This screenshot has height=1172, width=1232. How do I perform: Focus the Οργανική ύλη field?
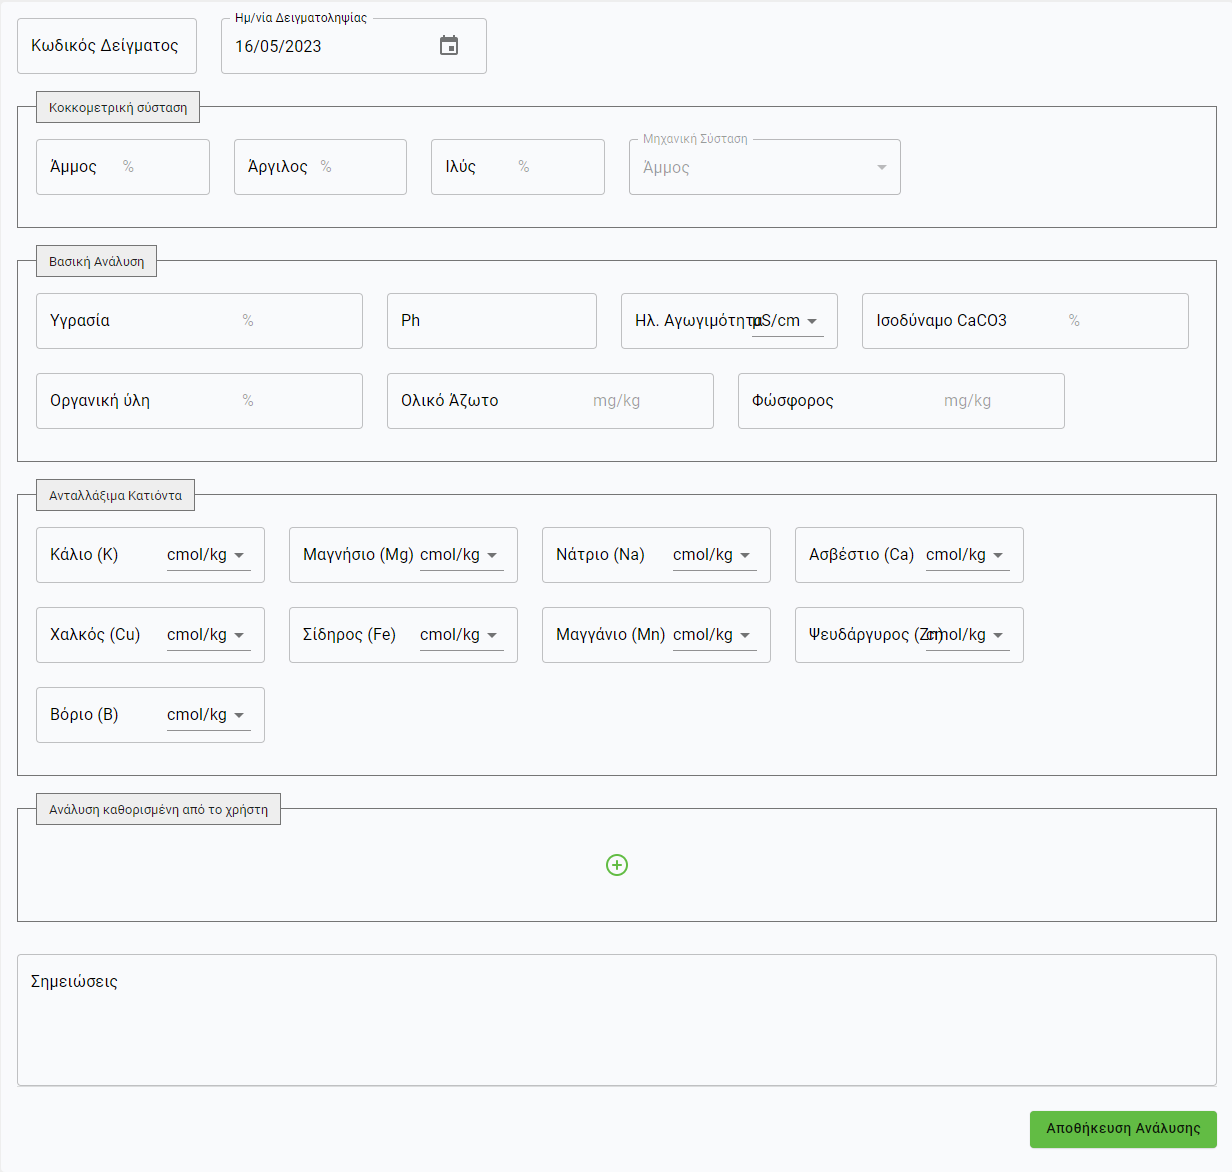point(199,401)
